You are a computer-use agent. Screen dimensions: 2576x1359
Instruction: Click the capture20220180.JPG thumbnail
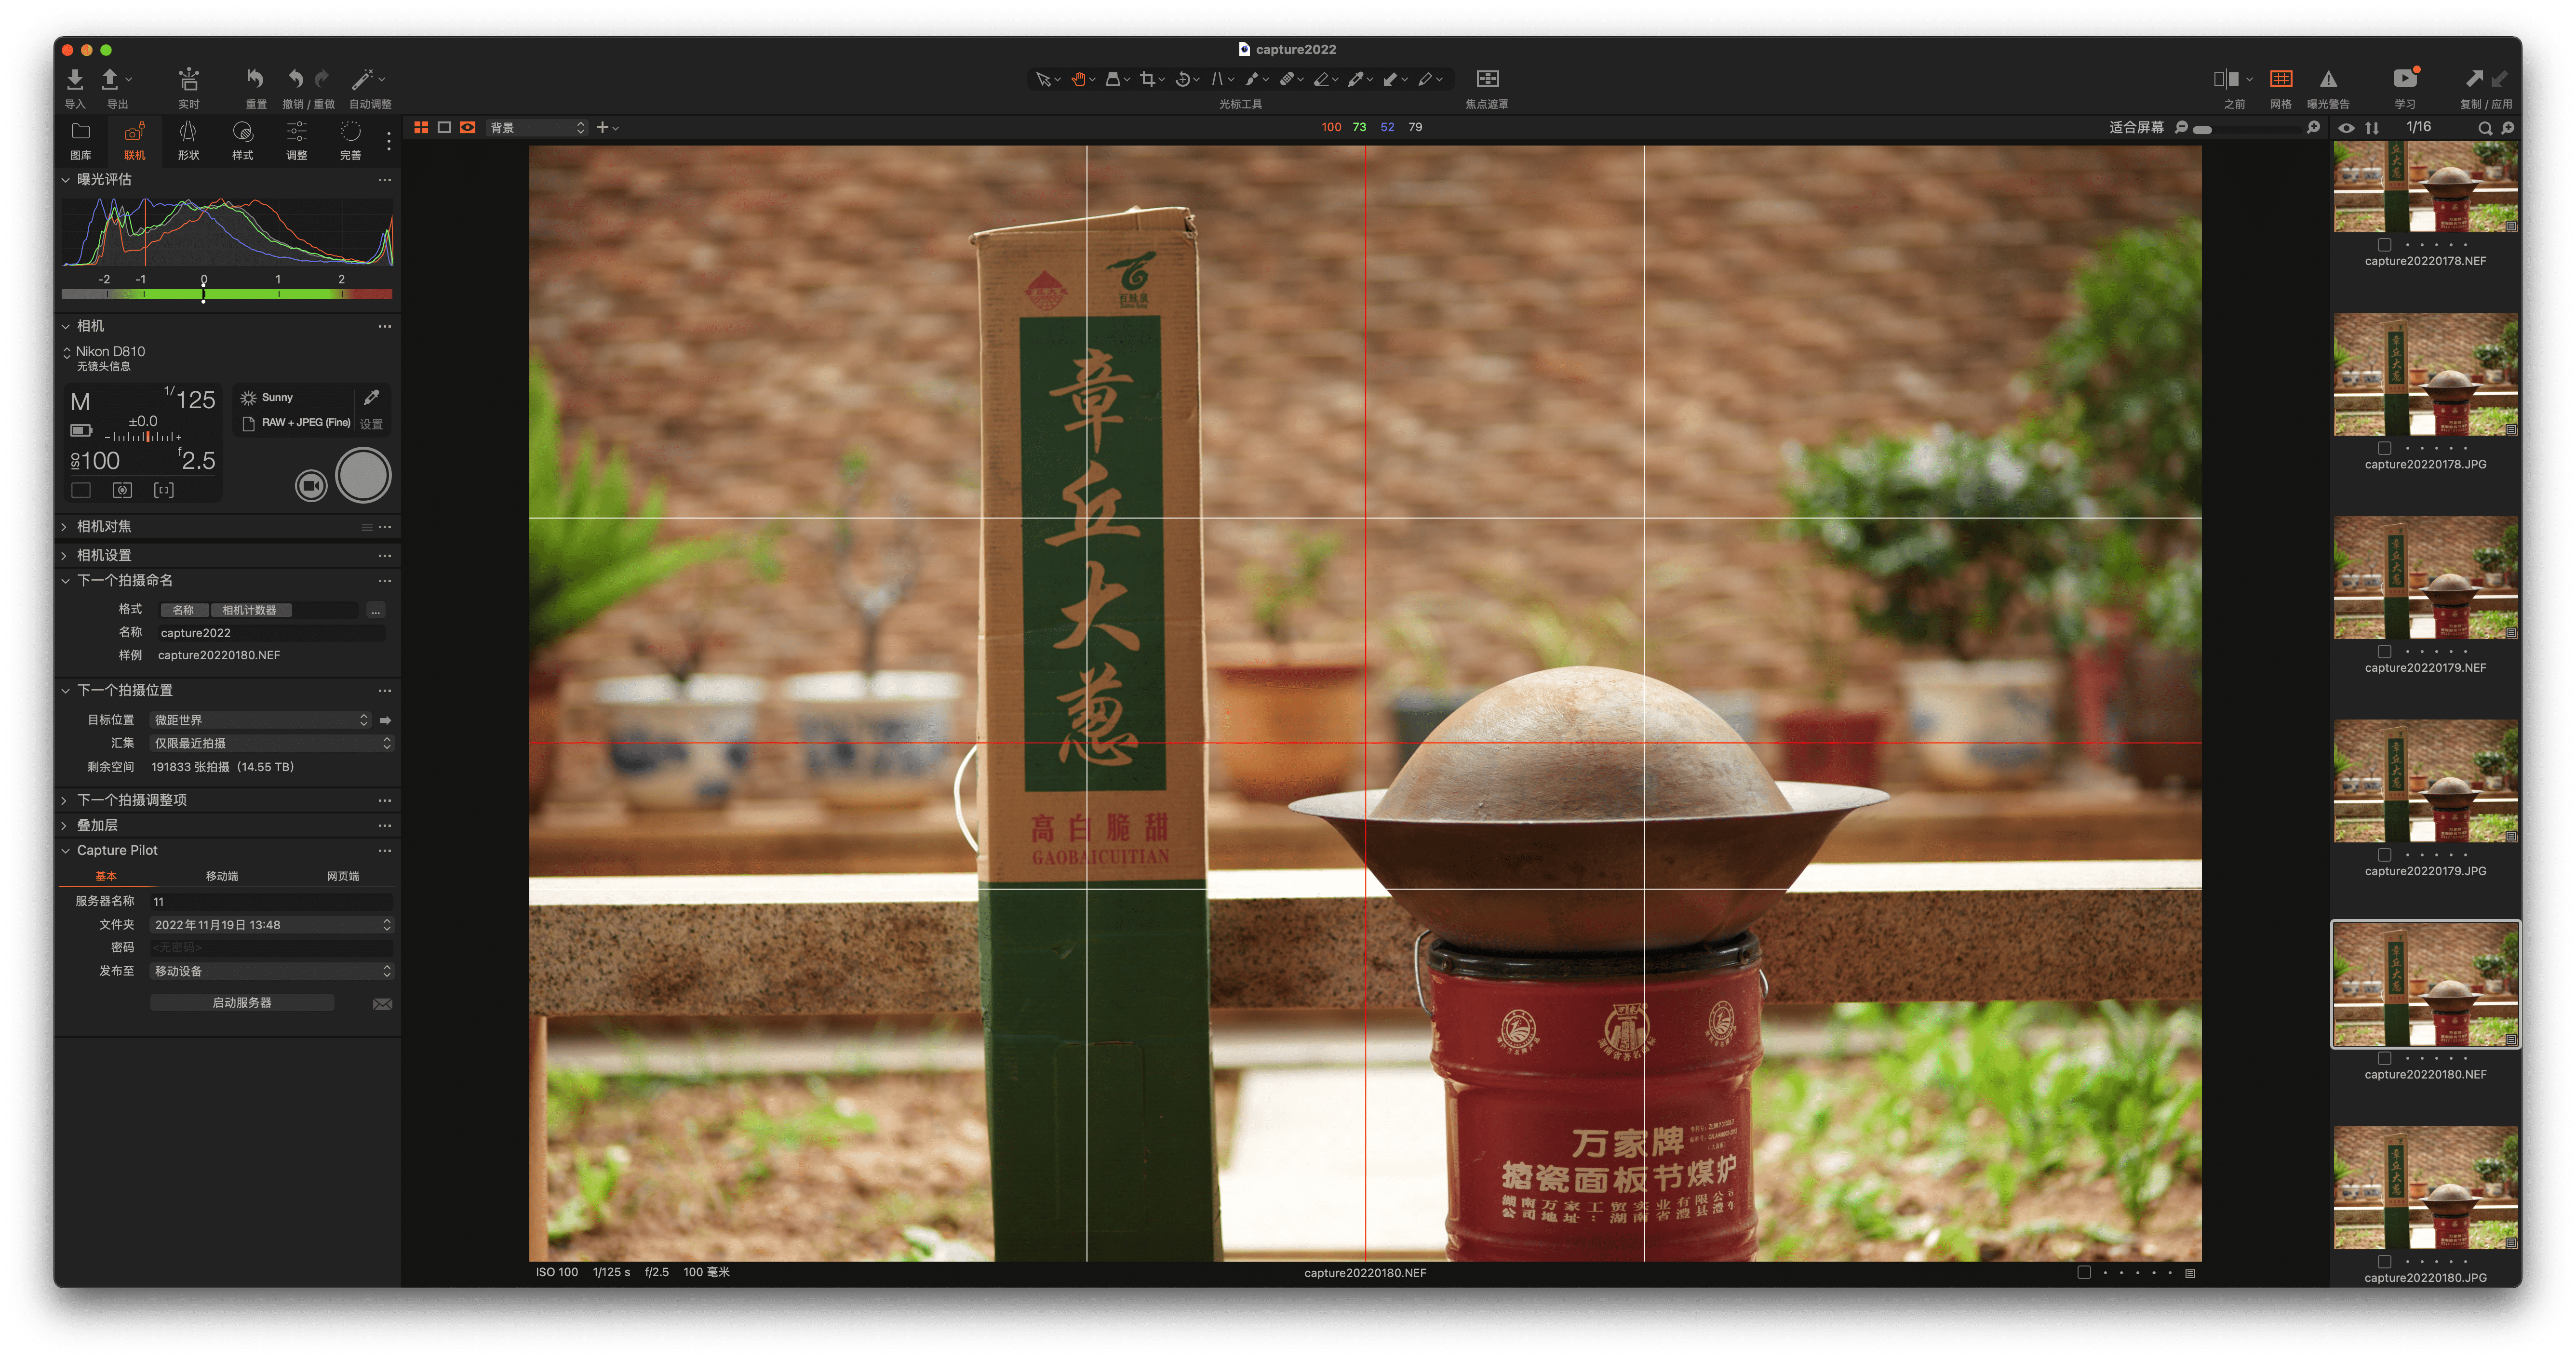pos(2425,1188)
